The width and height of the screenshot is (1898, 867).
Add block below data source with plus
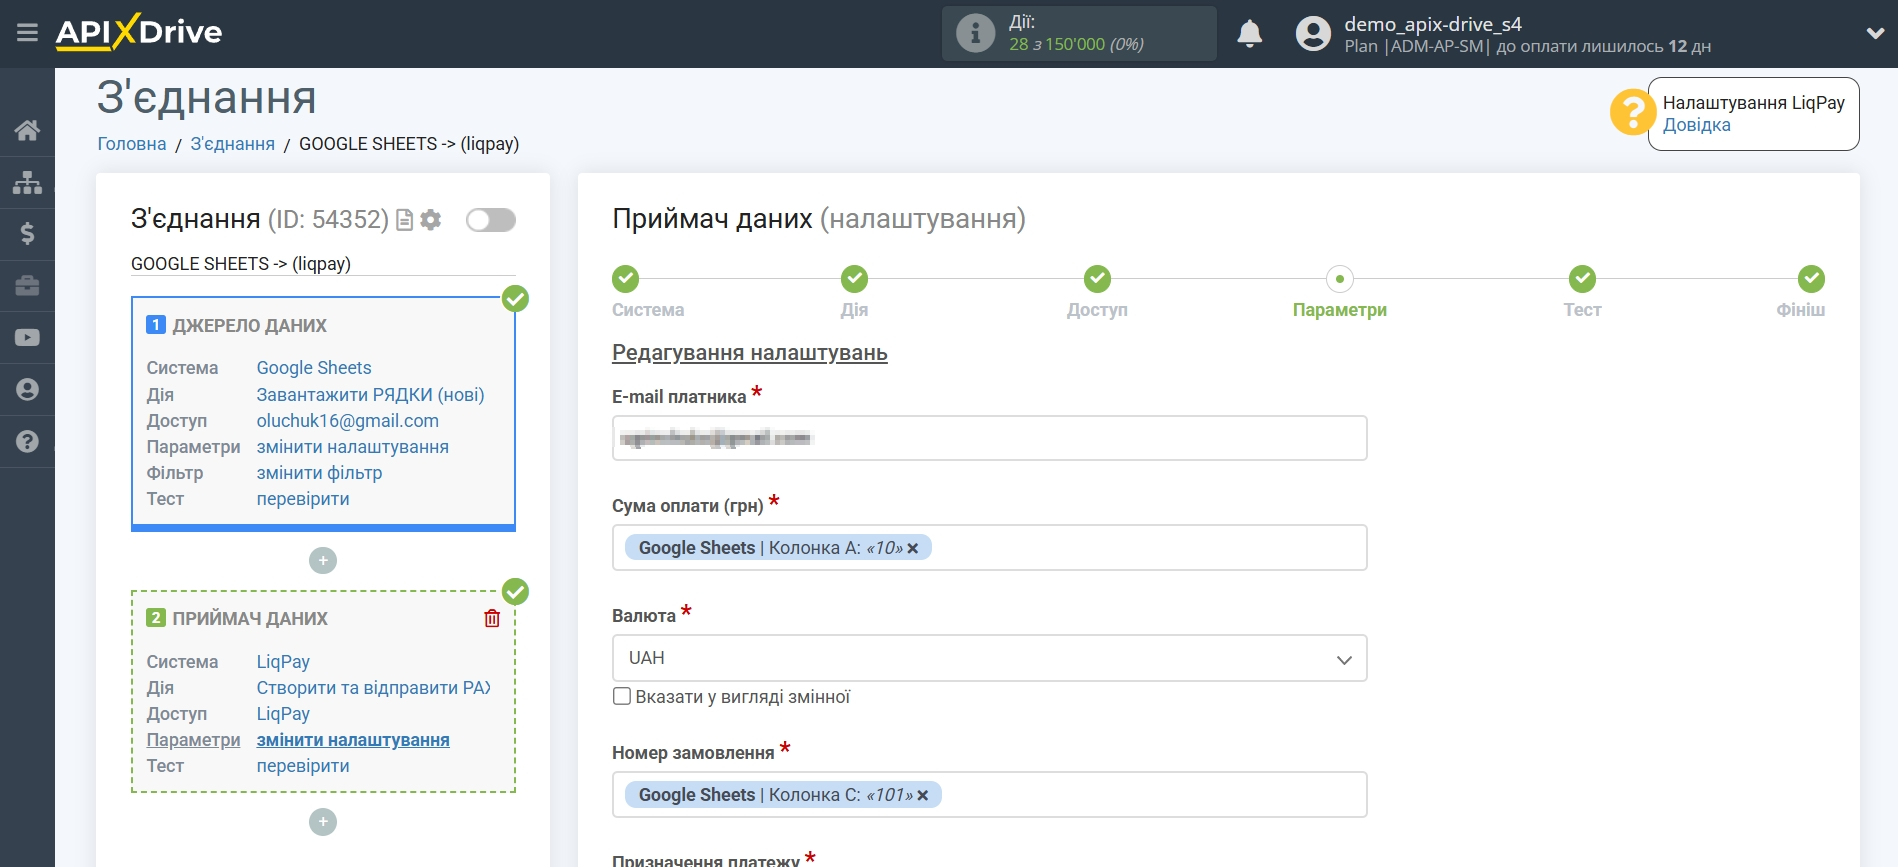323,561
